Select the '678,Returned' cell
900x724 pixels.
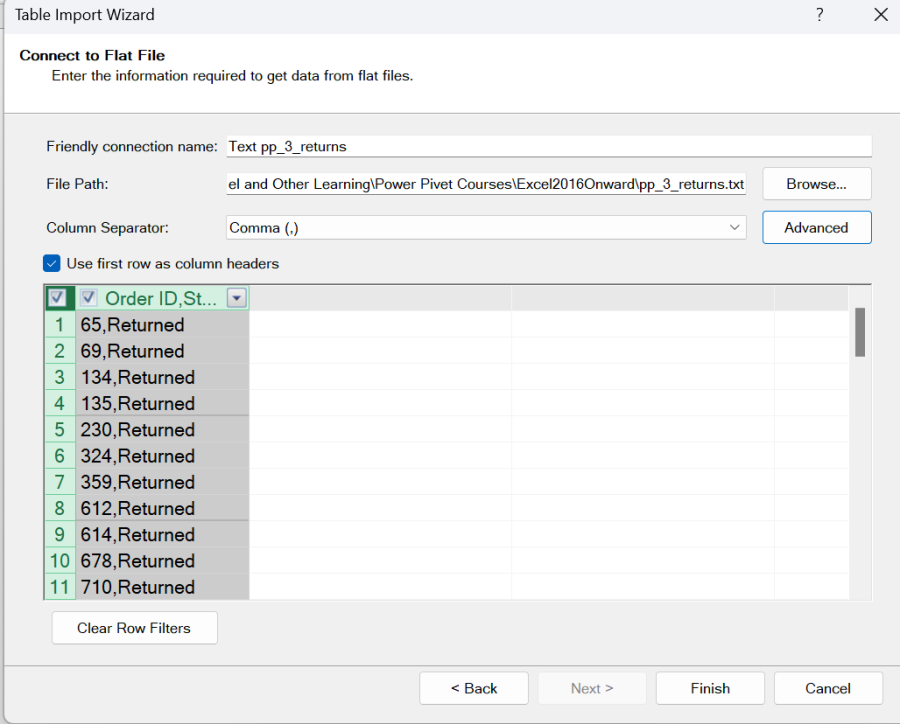[x=162, y=561]
